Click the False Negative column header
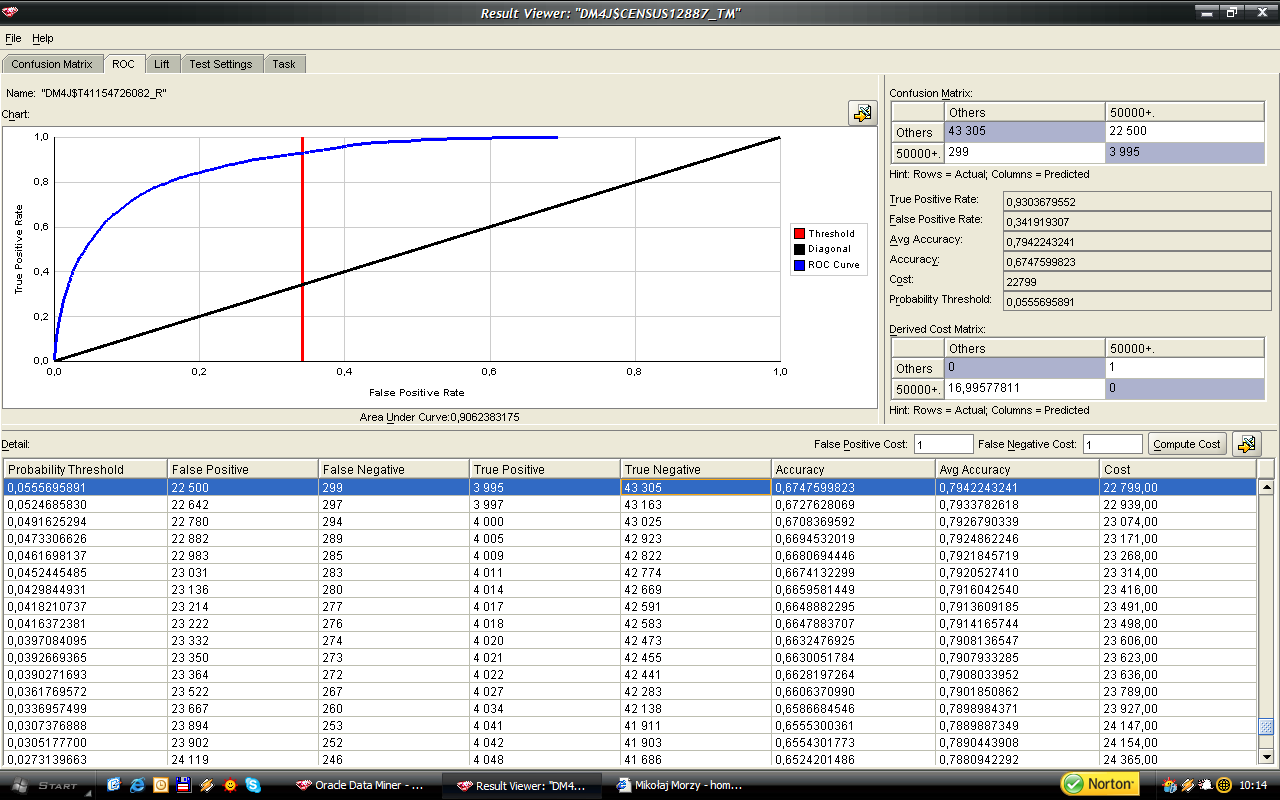The image size is (1280, 800). pyautogui.click(x=393, y=469)
